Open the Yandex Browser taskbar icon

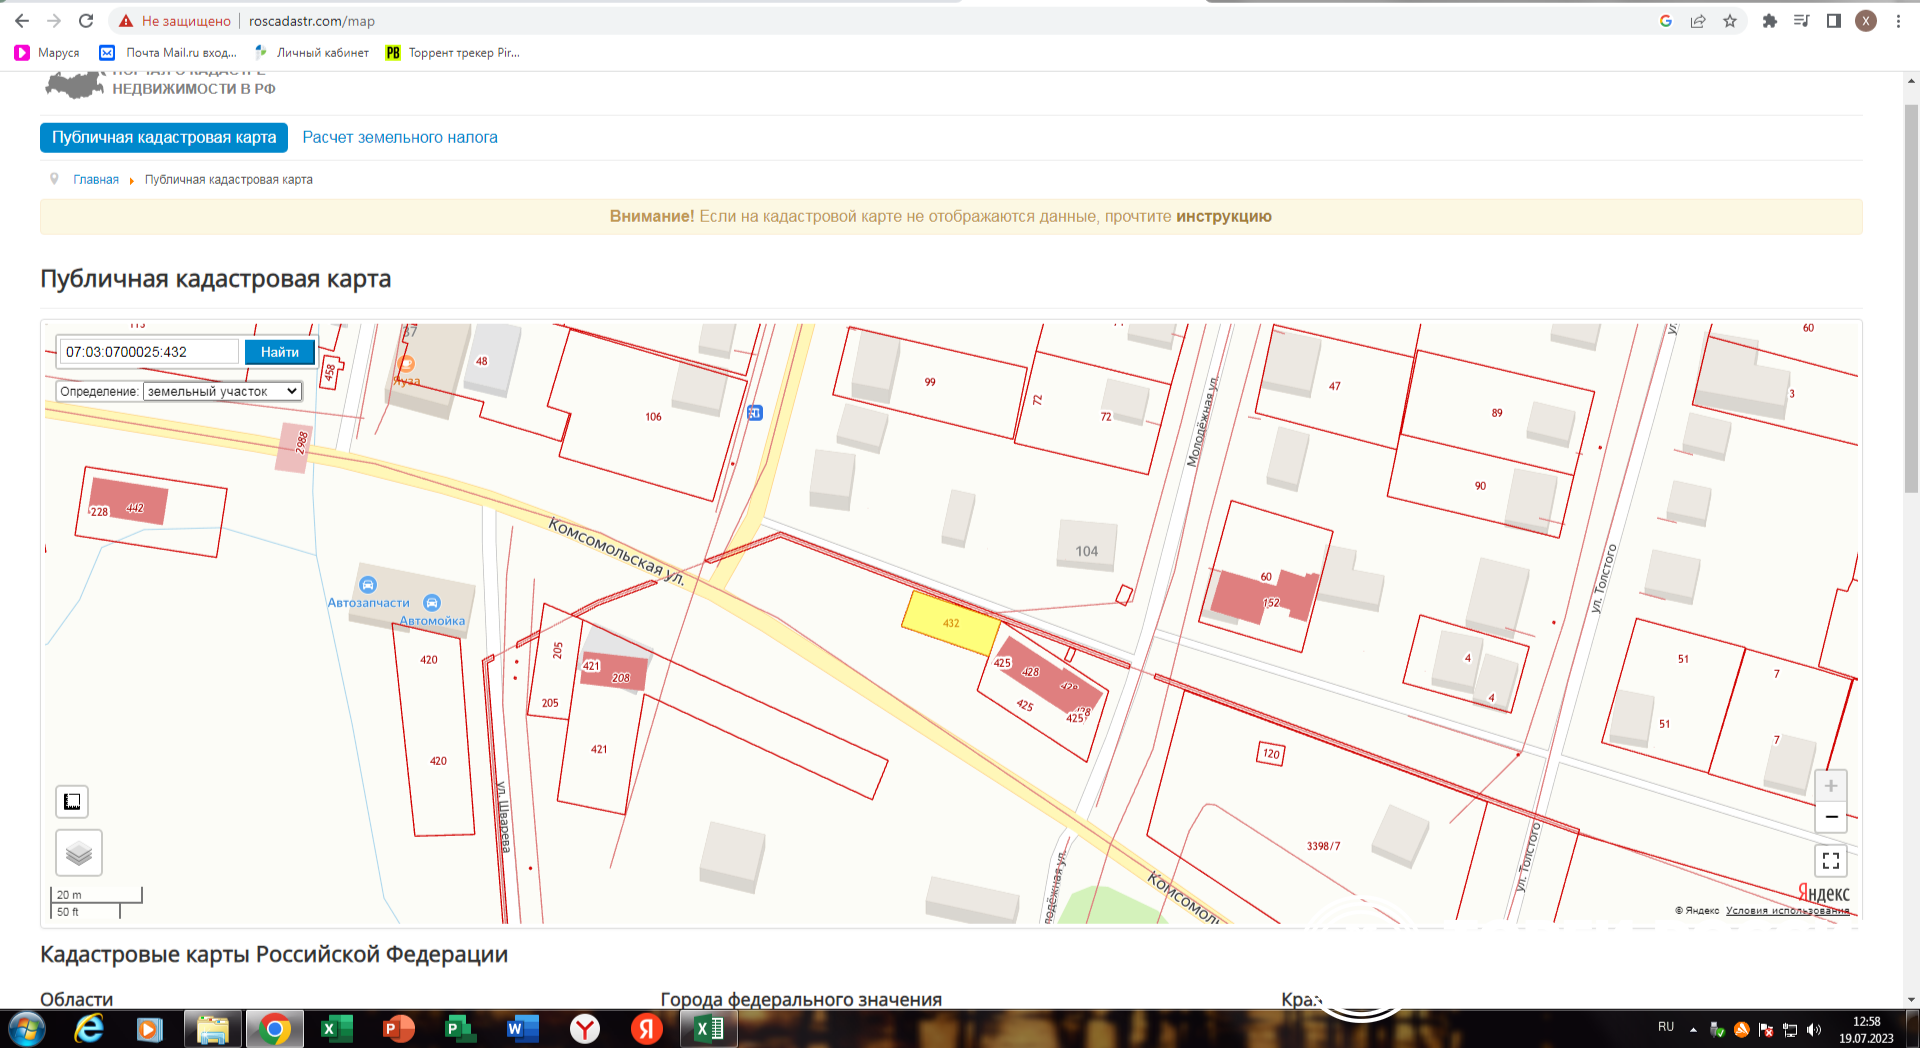pyautogui.click(x=585, y=1029)
